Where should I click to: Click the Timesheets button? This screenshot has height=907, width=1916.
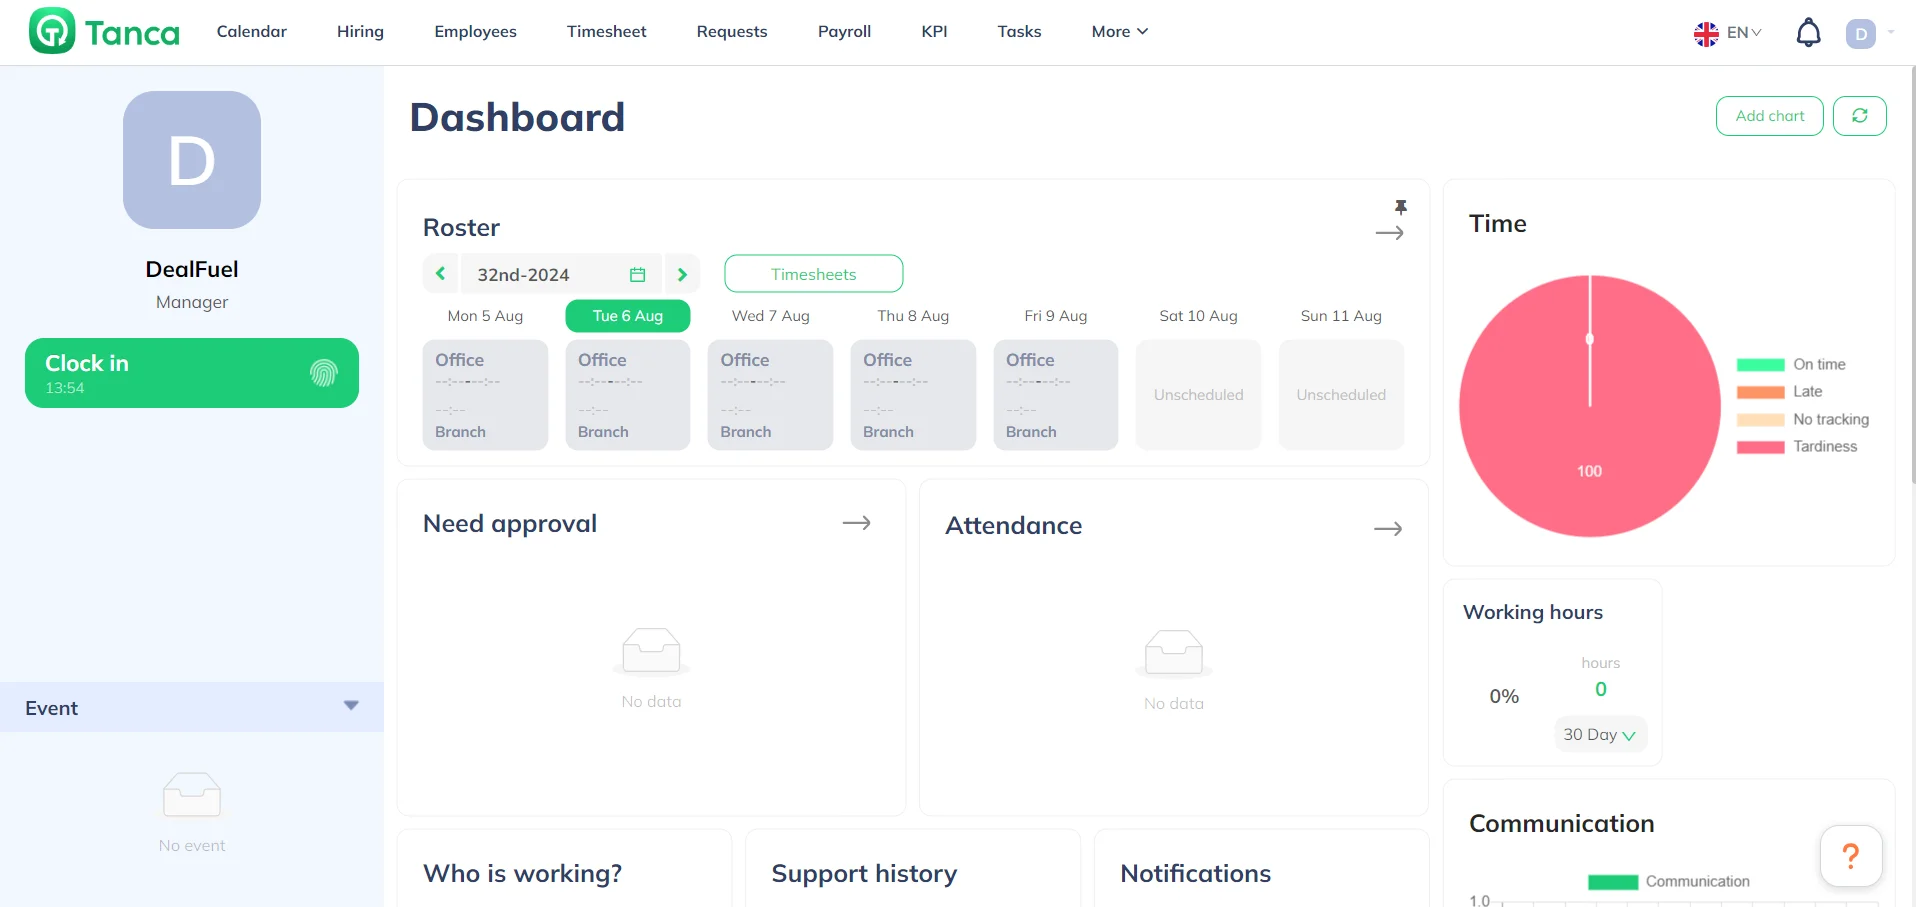(813, 274)
